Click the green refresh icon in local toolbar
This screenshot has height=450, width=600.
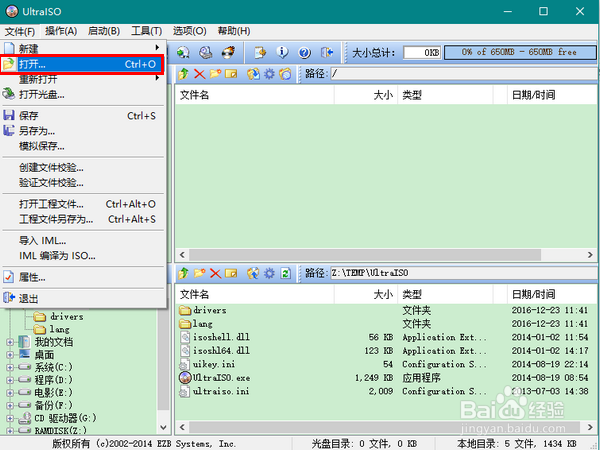285,273
